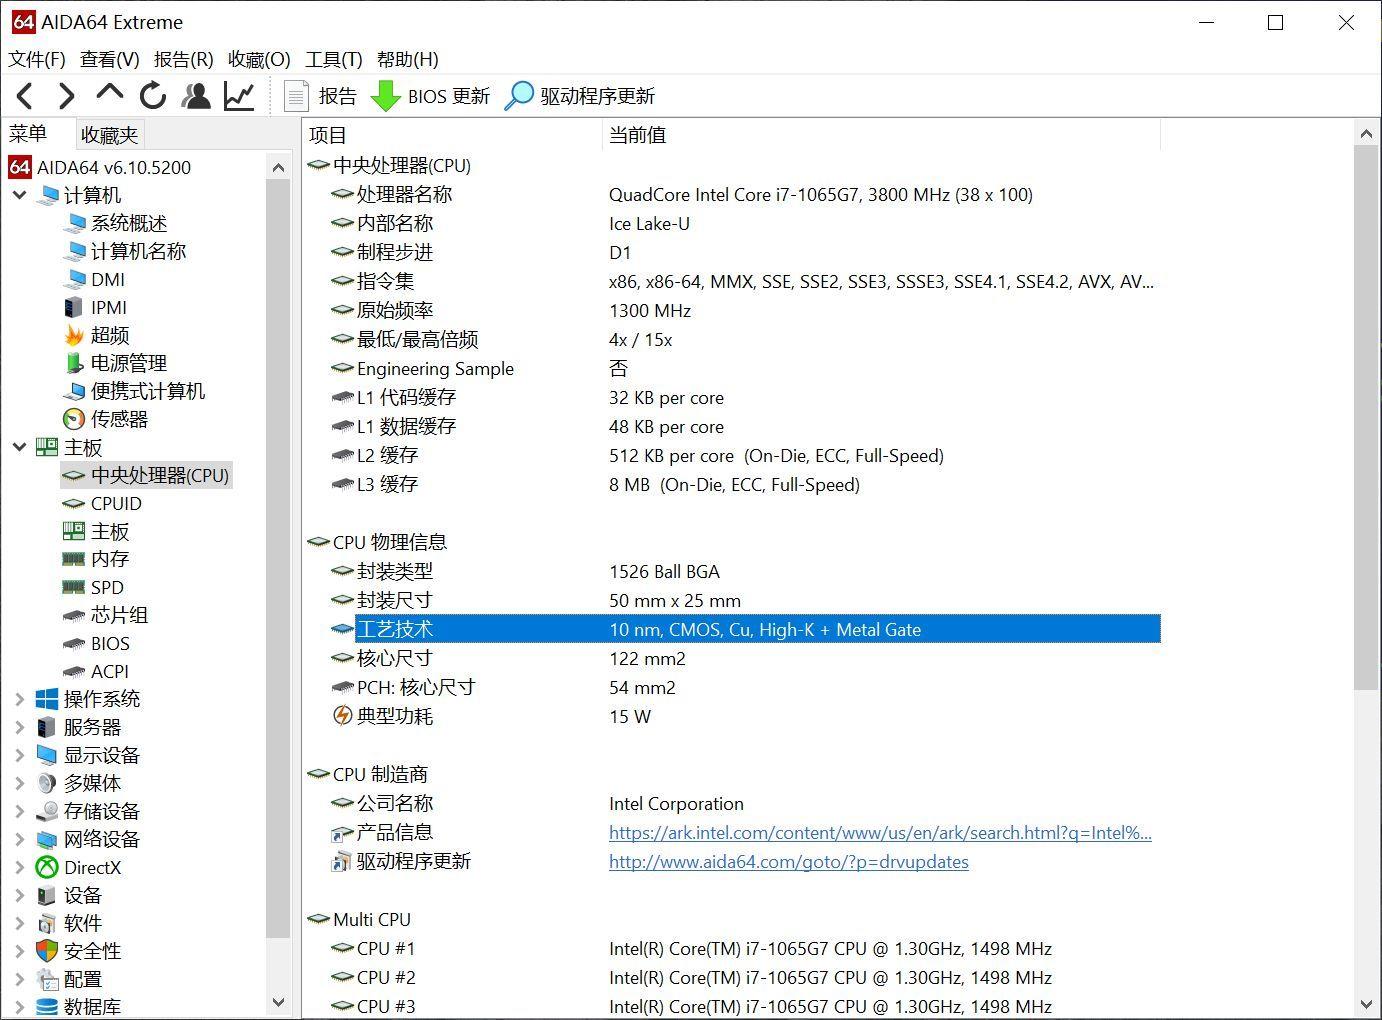Open the 工具(T) menu
1382x1020 pixels.
(334, 59)
